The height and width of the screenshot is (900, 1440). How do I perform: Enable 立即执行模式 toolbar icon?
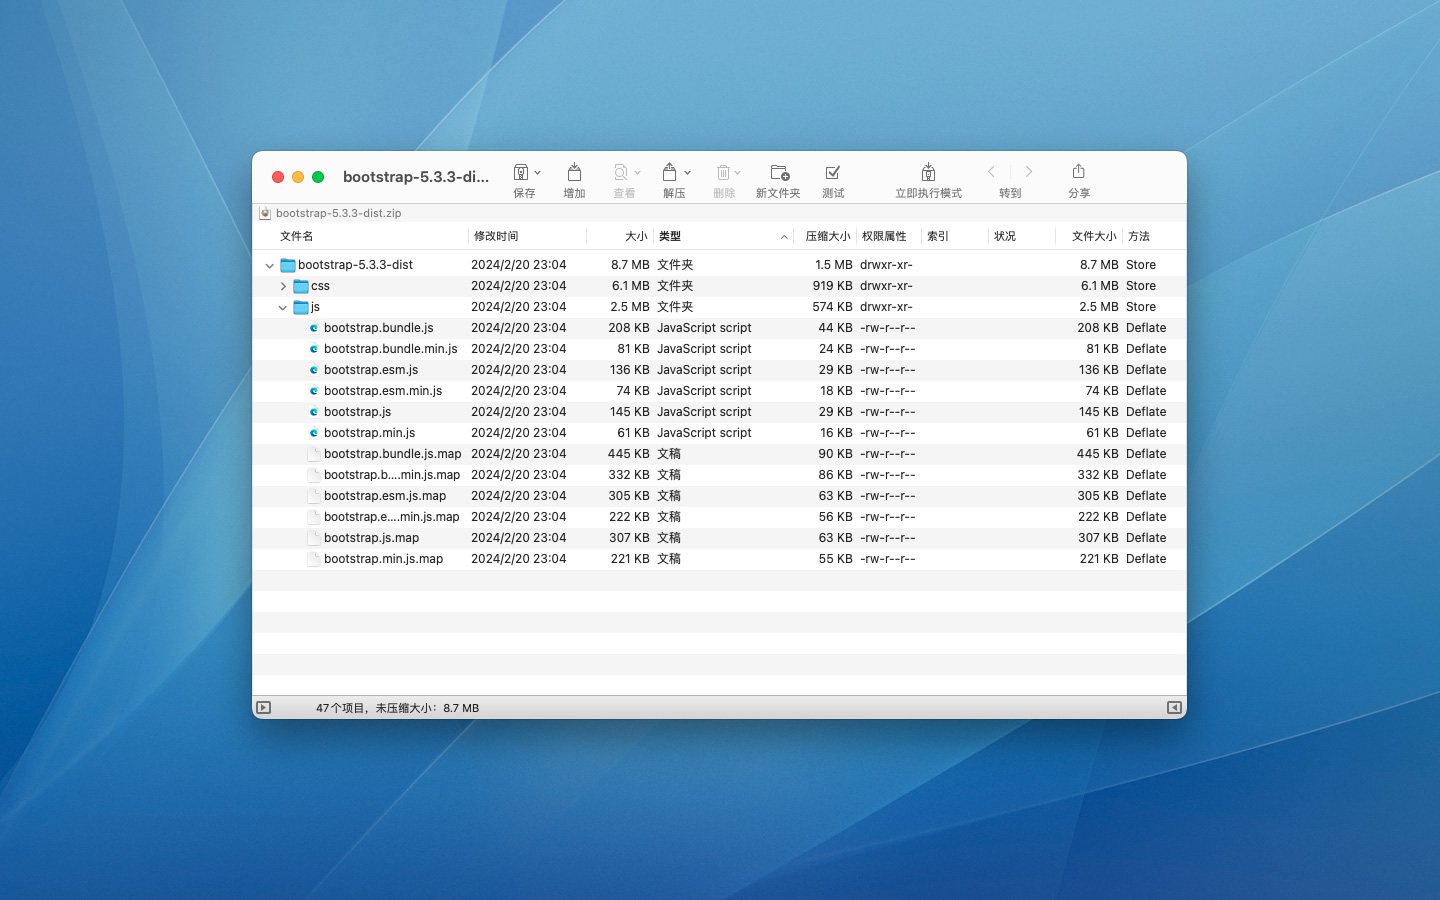[x=928, y=172]
